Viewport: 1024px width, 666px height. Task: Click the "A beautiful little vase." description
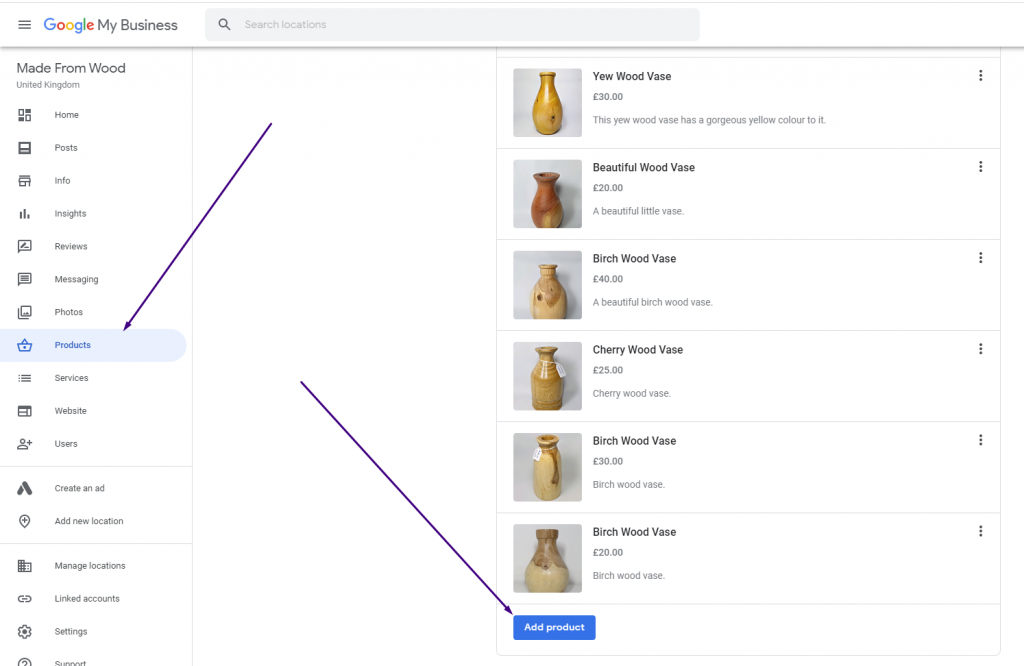point(638,212)
